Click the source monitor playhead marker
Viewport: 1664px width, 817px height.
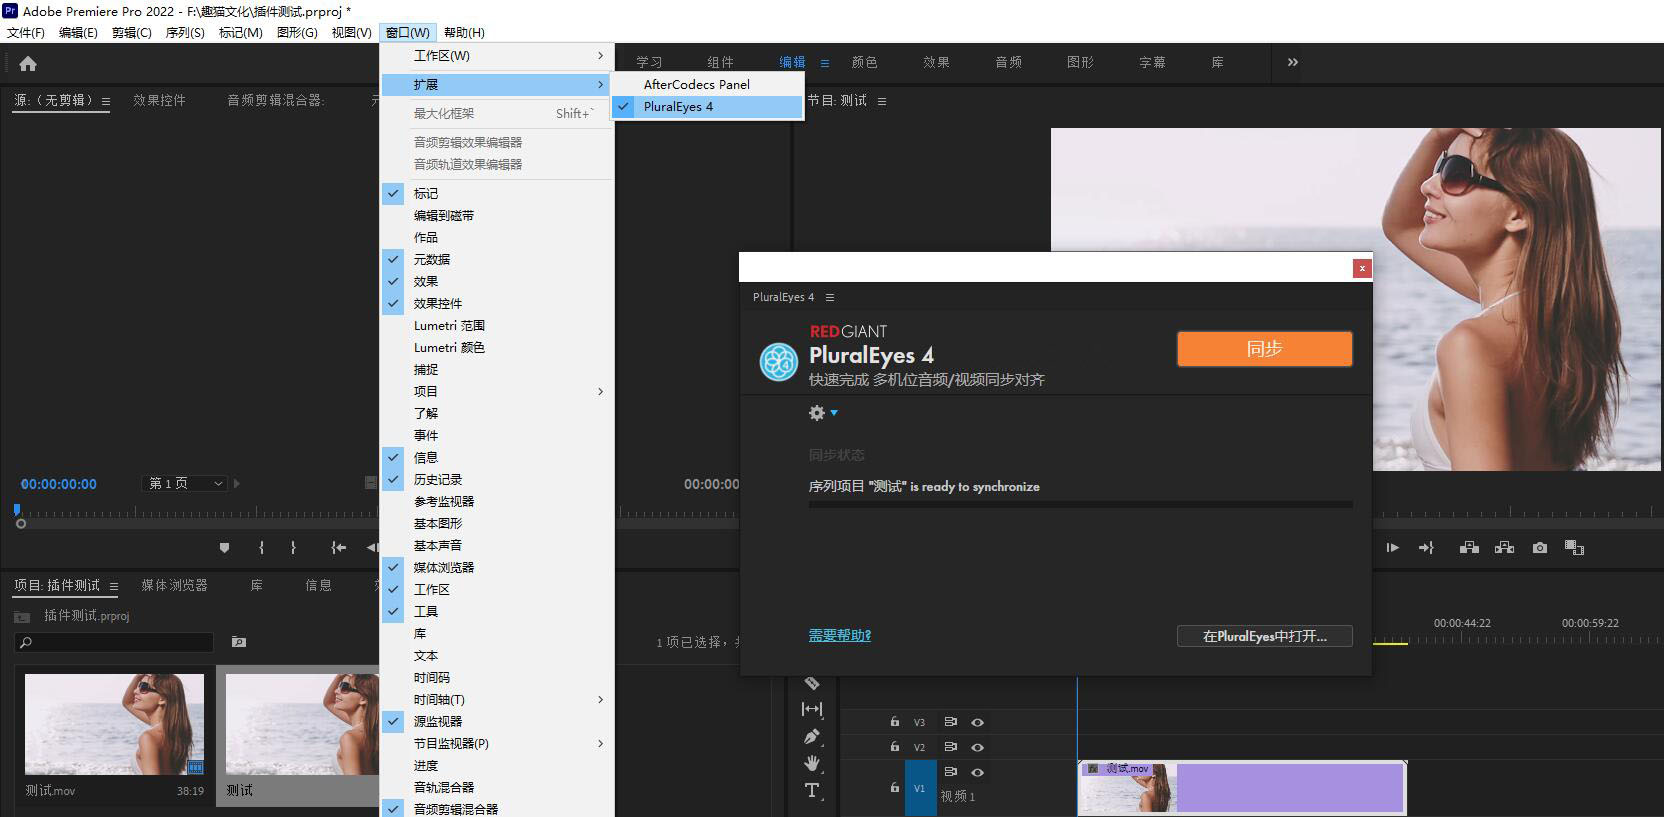click(17, 510)
